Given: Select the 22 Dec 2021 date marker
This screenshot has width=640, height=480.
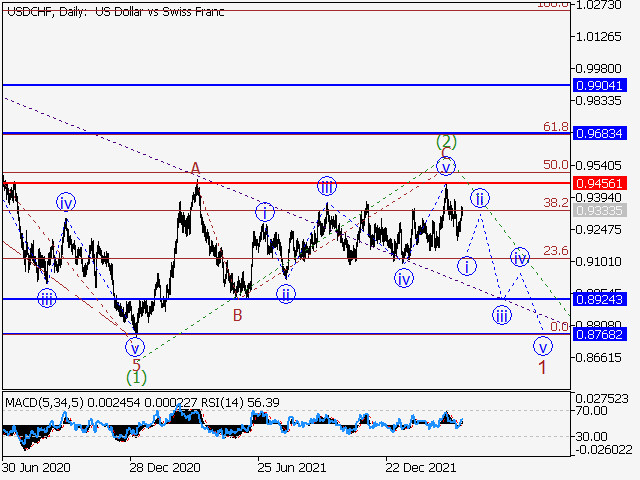Looking at the screenshot, I should pyautogui.click(x=420, y=467).
